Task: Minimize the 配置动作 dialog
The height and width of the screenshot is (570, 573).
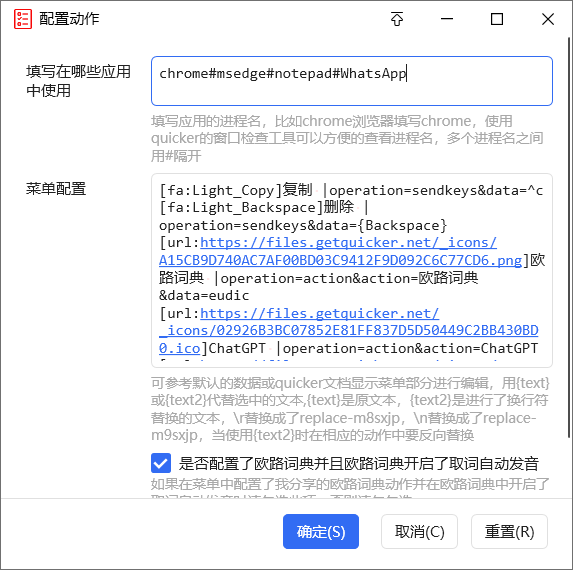Action: point(447,19)
